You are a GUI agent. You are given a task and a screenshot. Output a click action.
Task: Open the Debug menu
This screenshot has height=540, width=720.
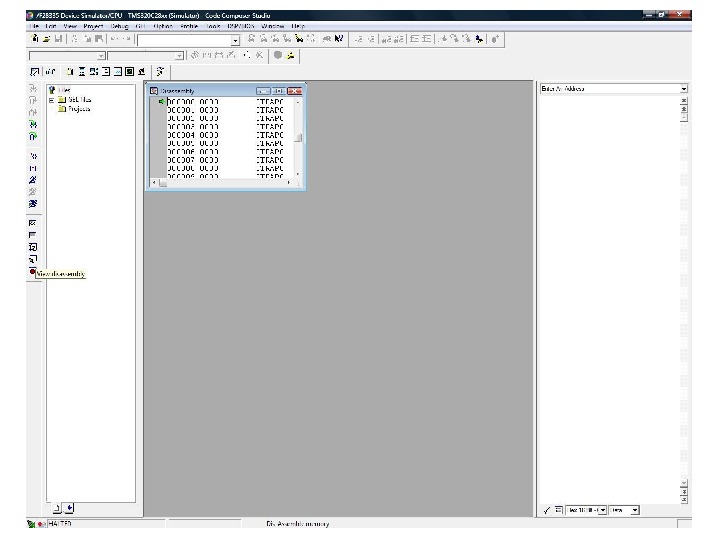click(x=119, y=26)
